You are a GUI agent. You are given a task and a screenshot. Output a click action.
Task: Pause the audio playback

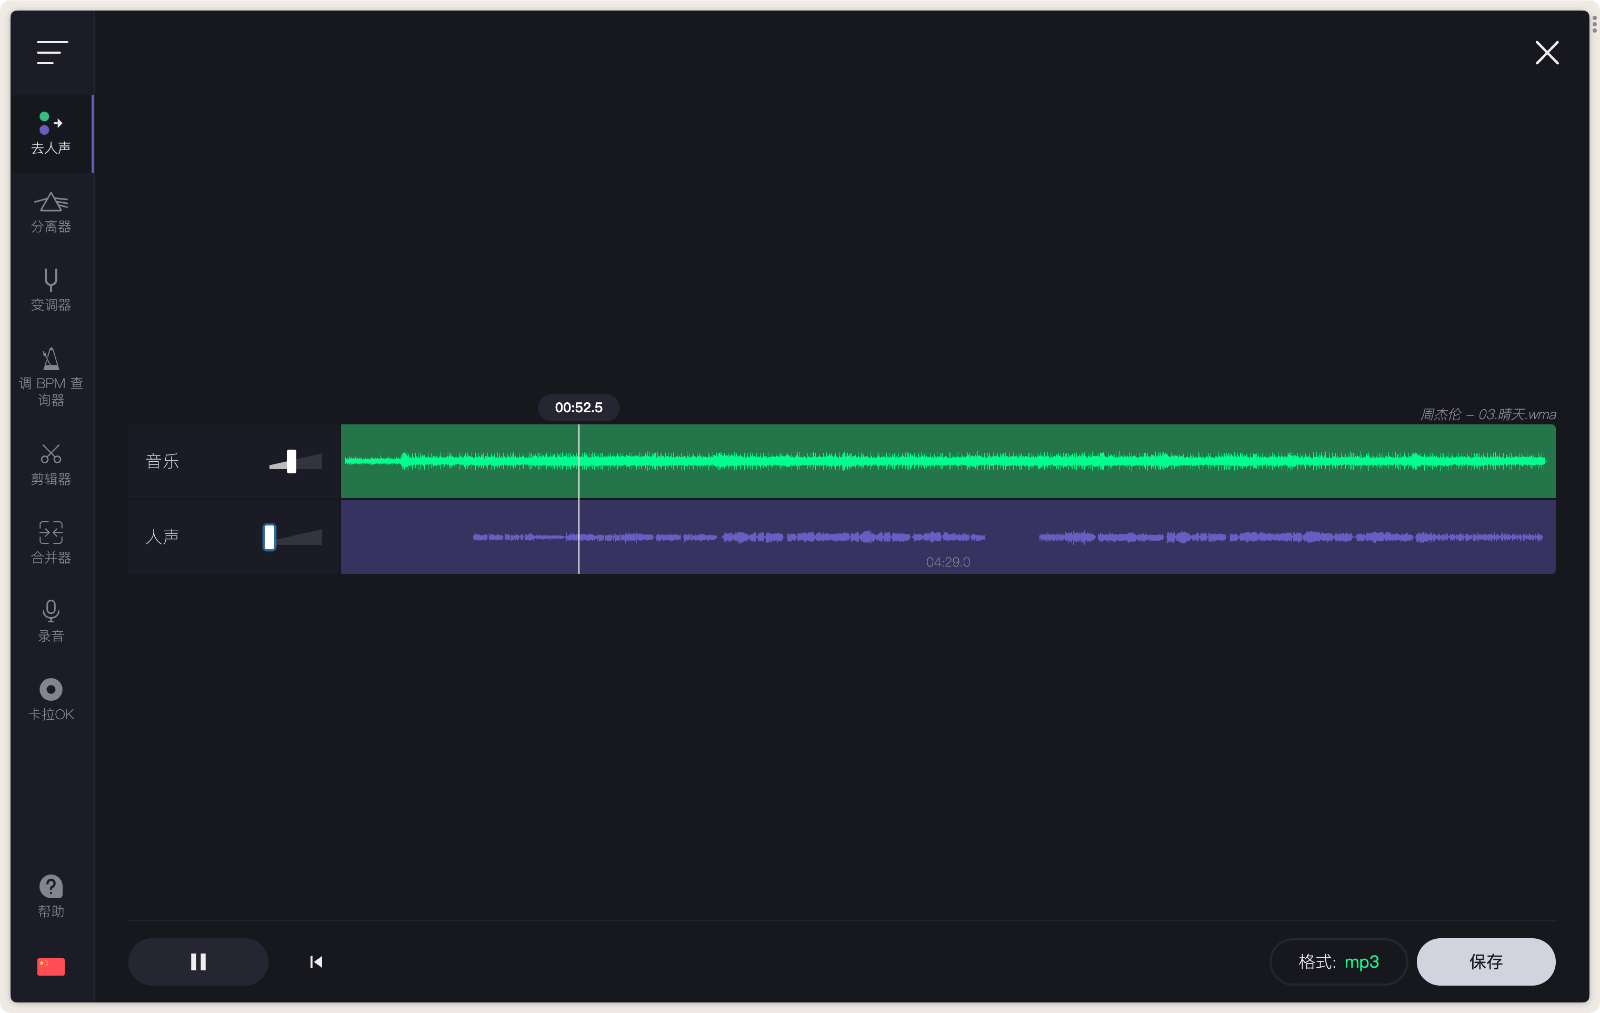(197, 961)
